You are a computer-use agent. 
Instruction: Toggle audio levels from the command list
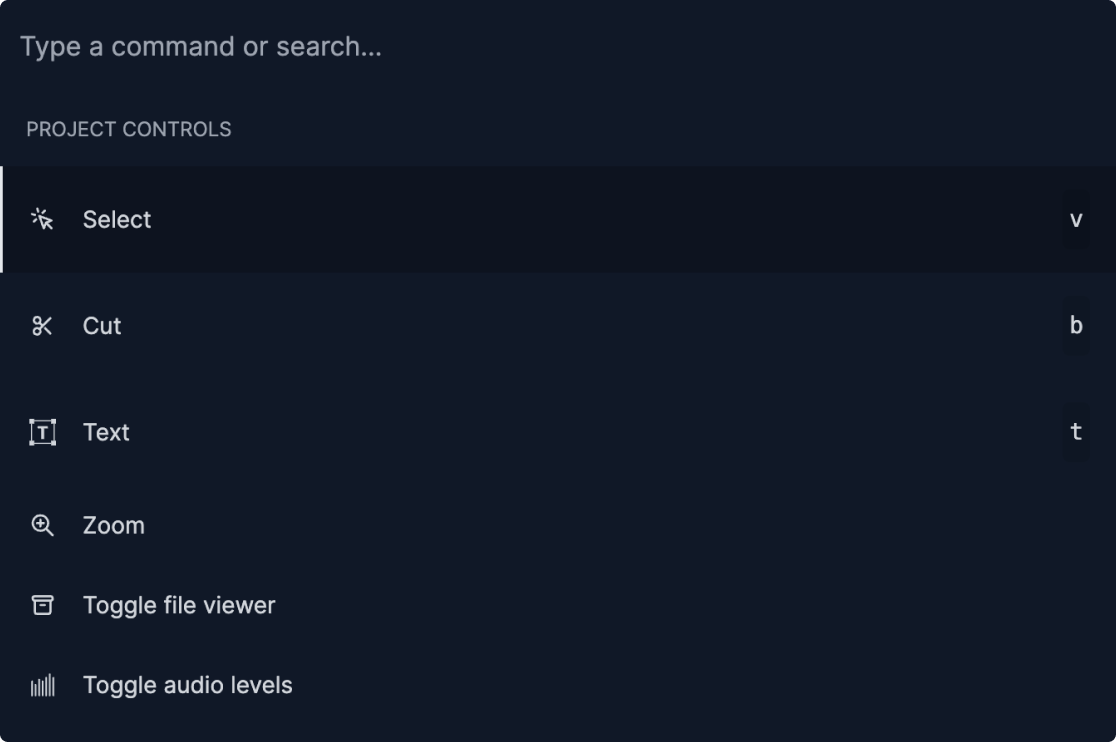188,685
